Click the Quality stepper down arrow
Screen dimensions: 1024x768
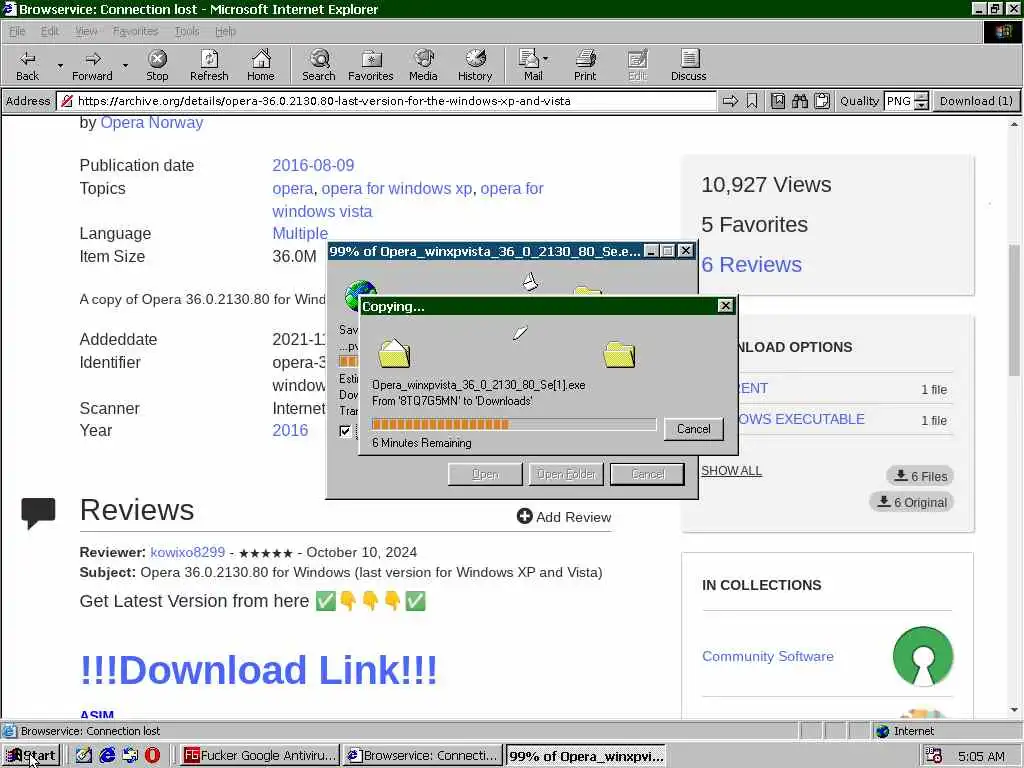click(x=921, y=105)
